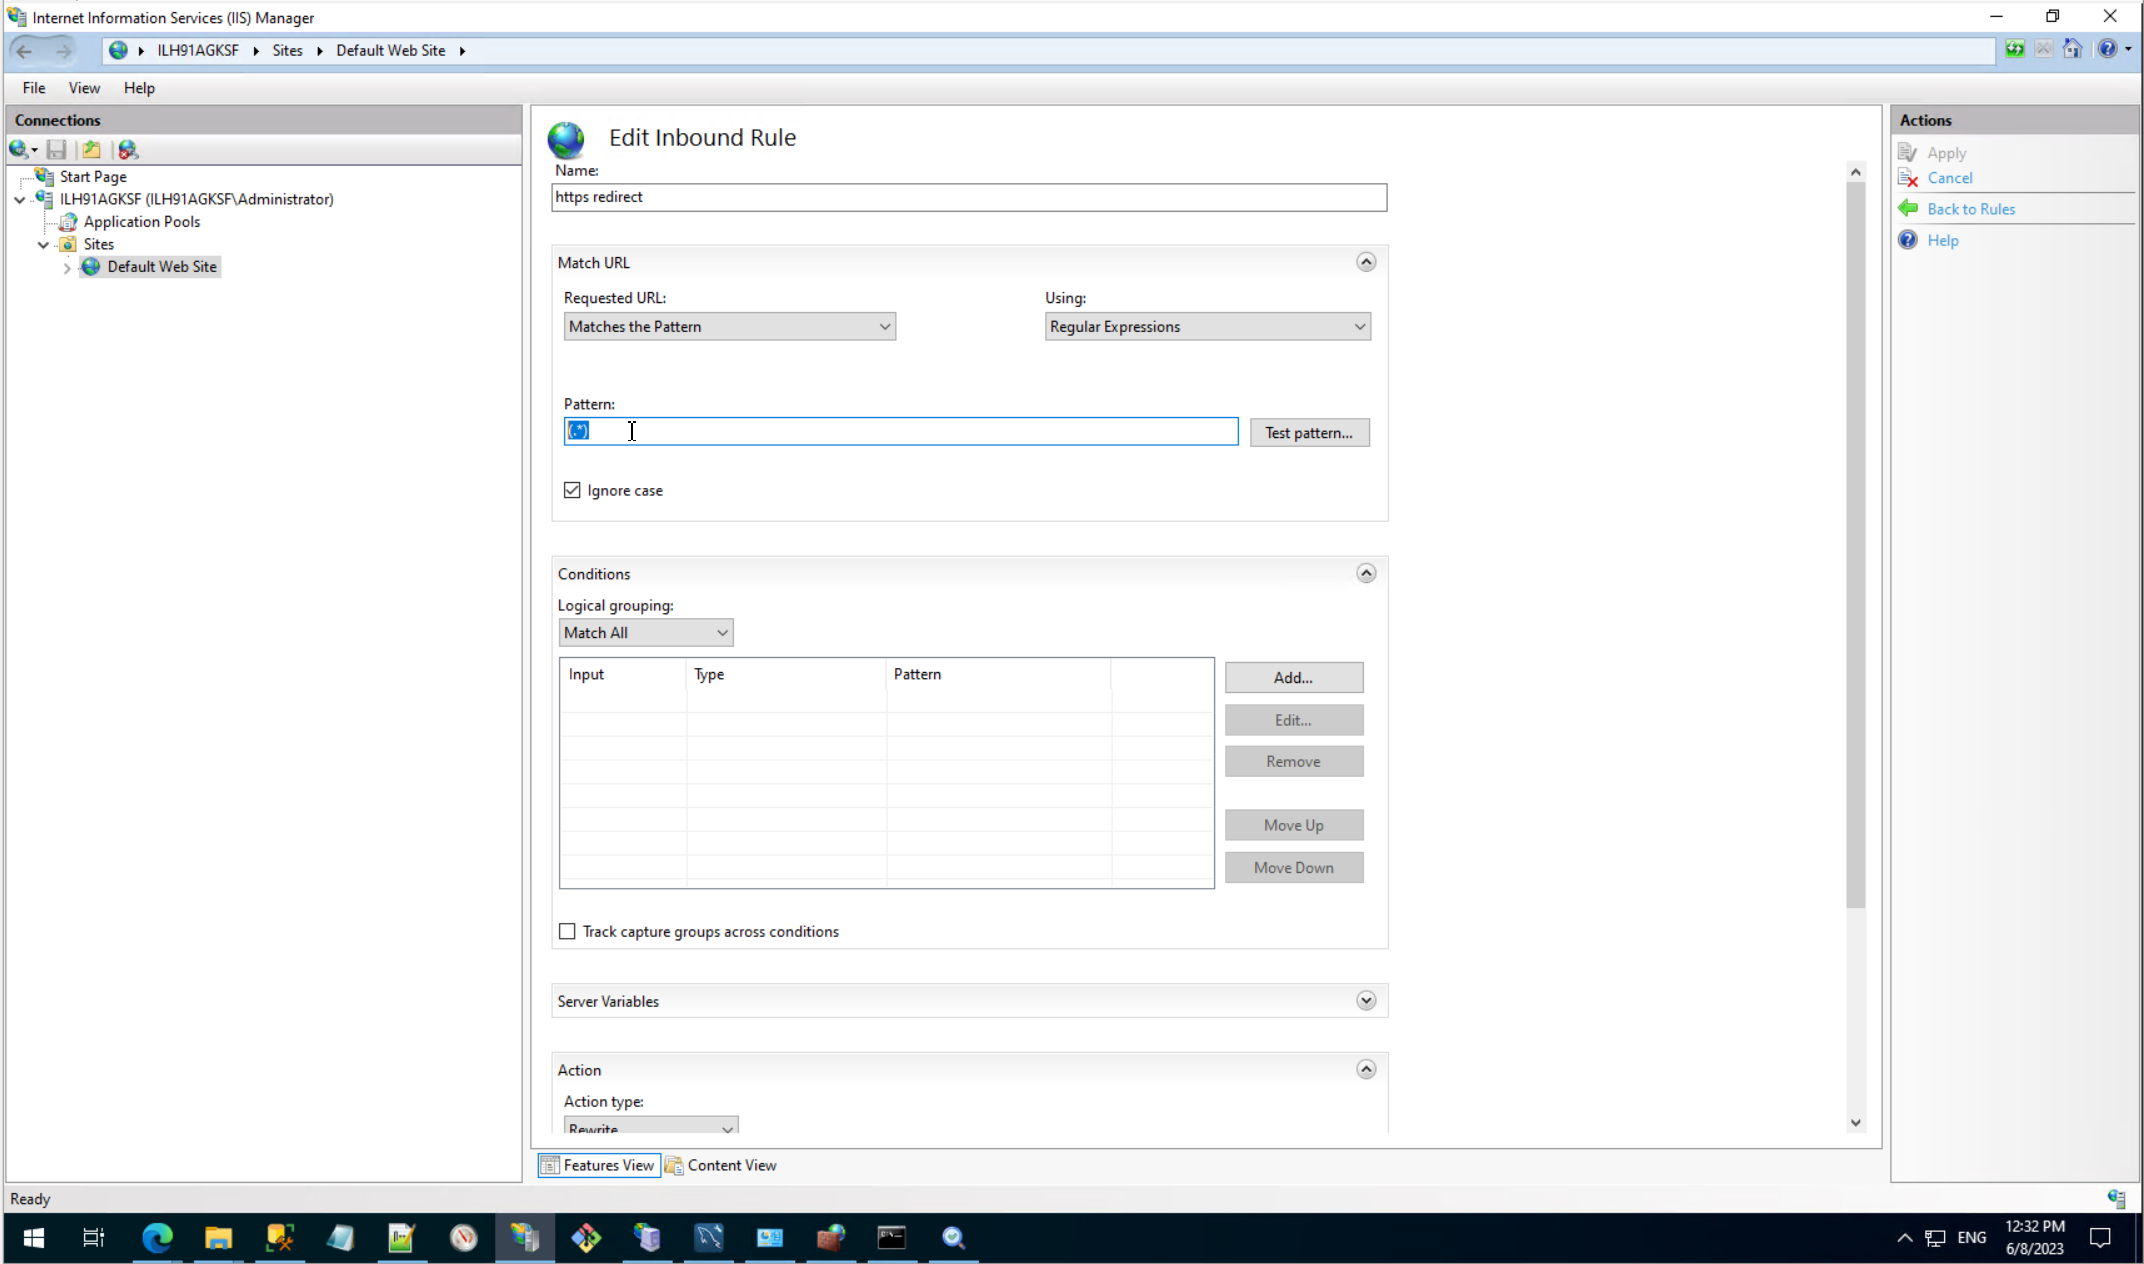Expand the Server Variables section
2144x1264 pixels.
point(1366,1001)
